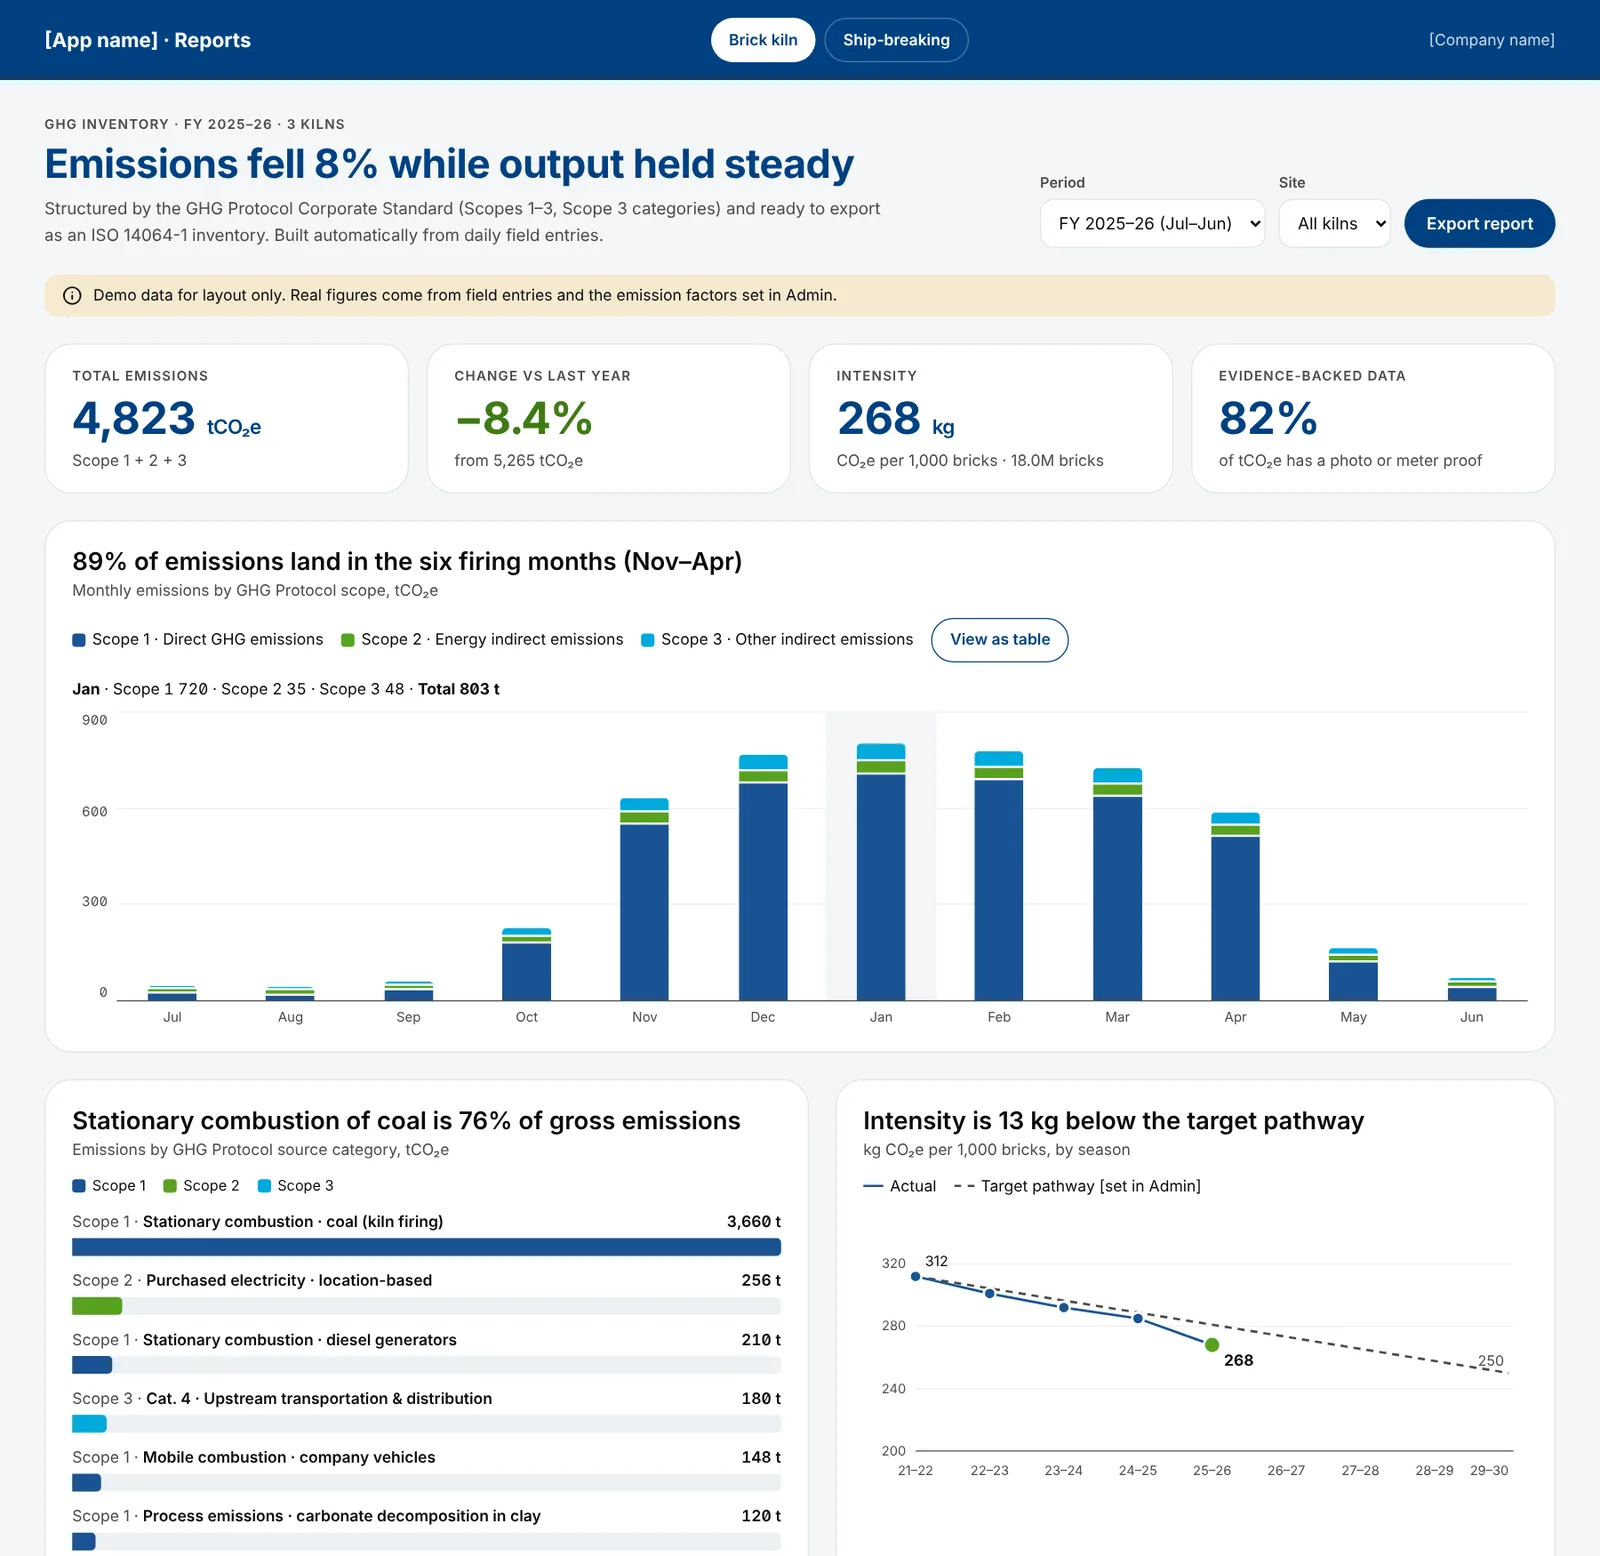
Task: Click the green 268 point on intensity chart
Action: tap(1212, 1345)
